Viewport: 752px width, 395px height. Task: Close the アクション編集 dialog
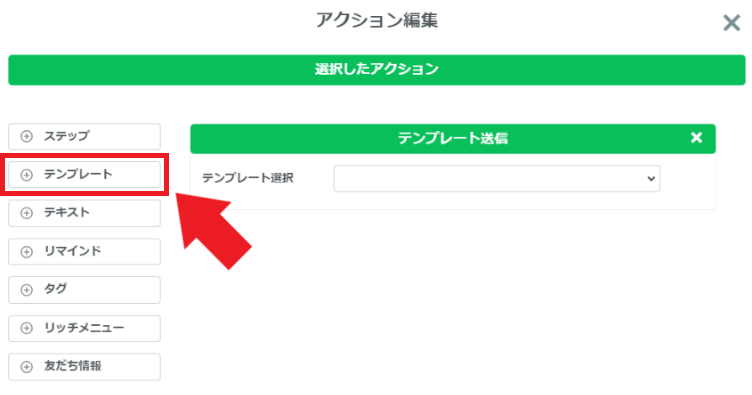point(731,23)
